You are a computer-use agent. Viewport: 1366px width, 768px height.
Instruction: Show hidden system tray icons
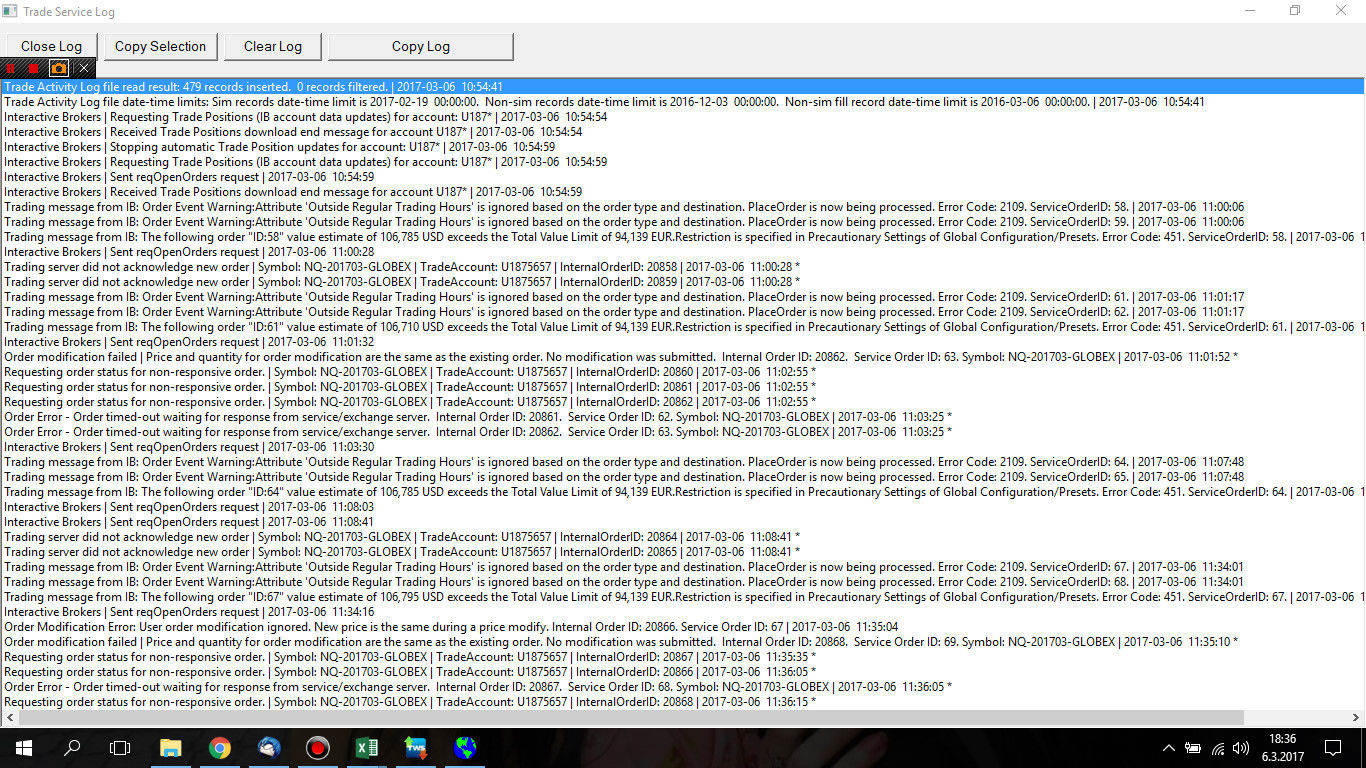click(1168, 748)
